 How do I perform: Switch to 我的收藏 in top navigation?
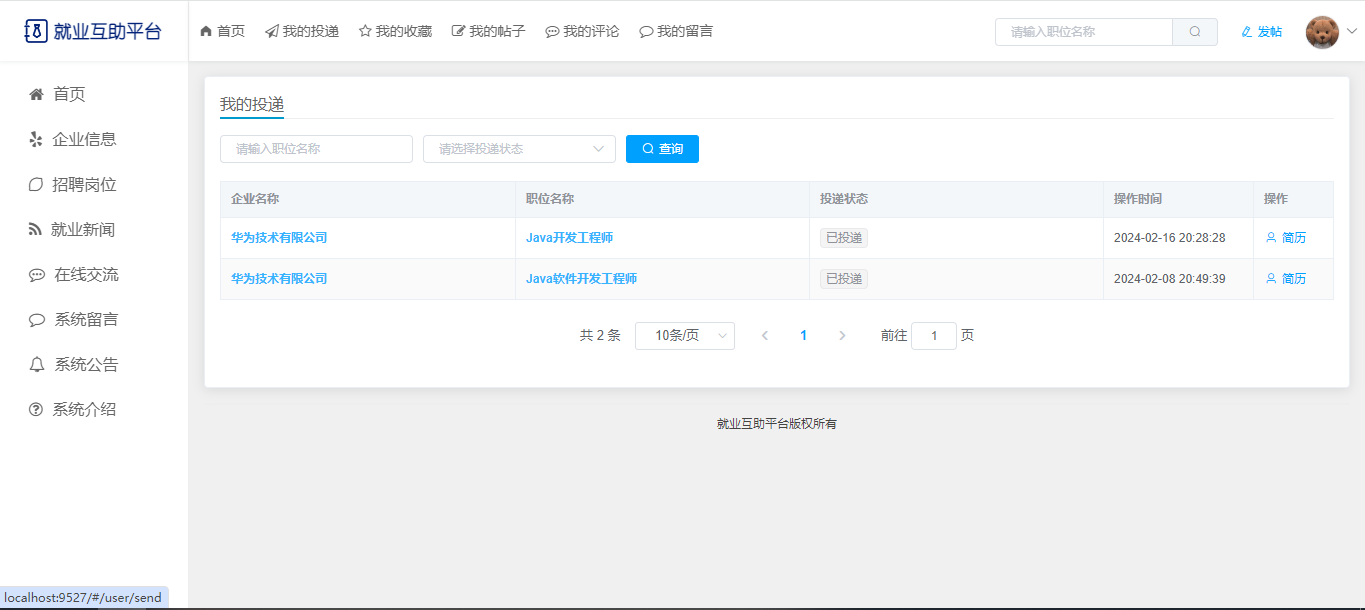tap(395, 32)
